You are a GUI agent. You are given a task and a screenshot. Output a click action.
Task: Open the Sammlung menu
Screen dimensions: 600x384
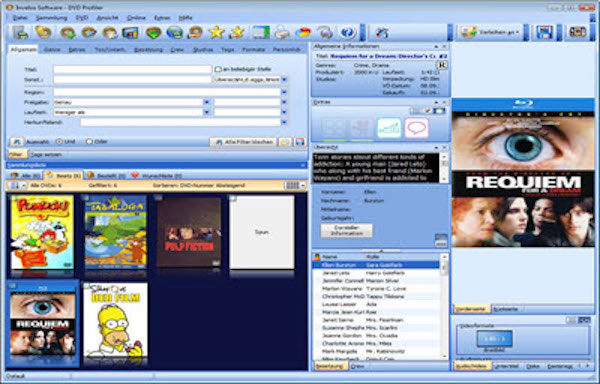pyautogui.click(x=51, y=18)
